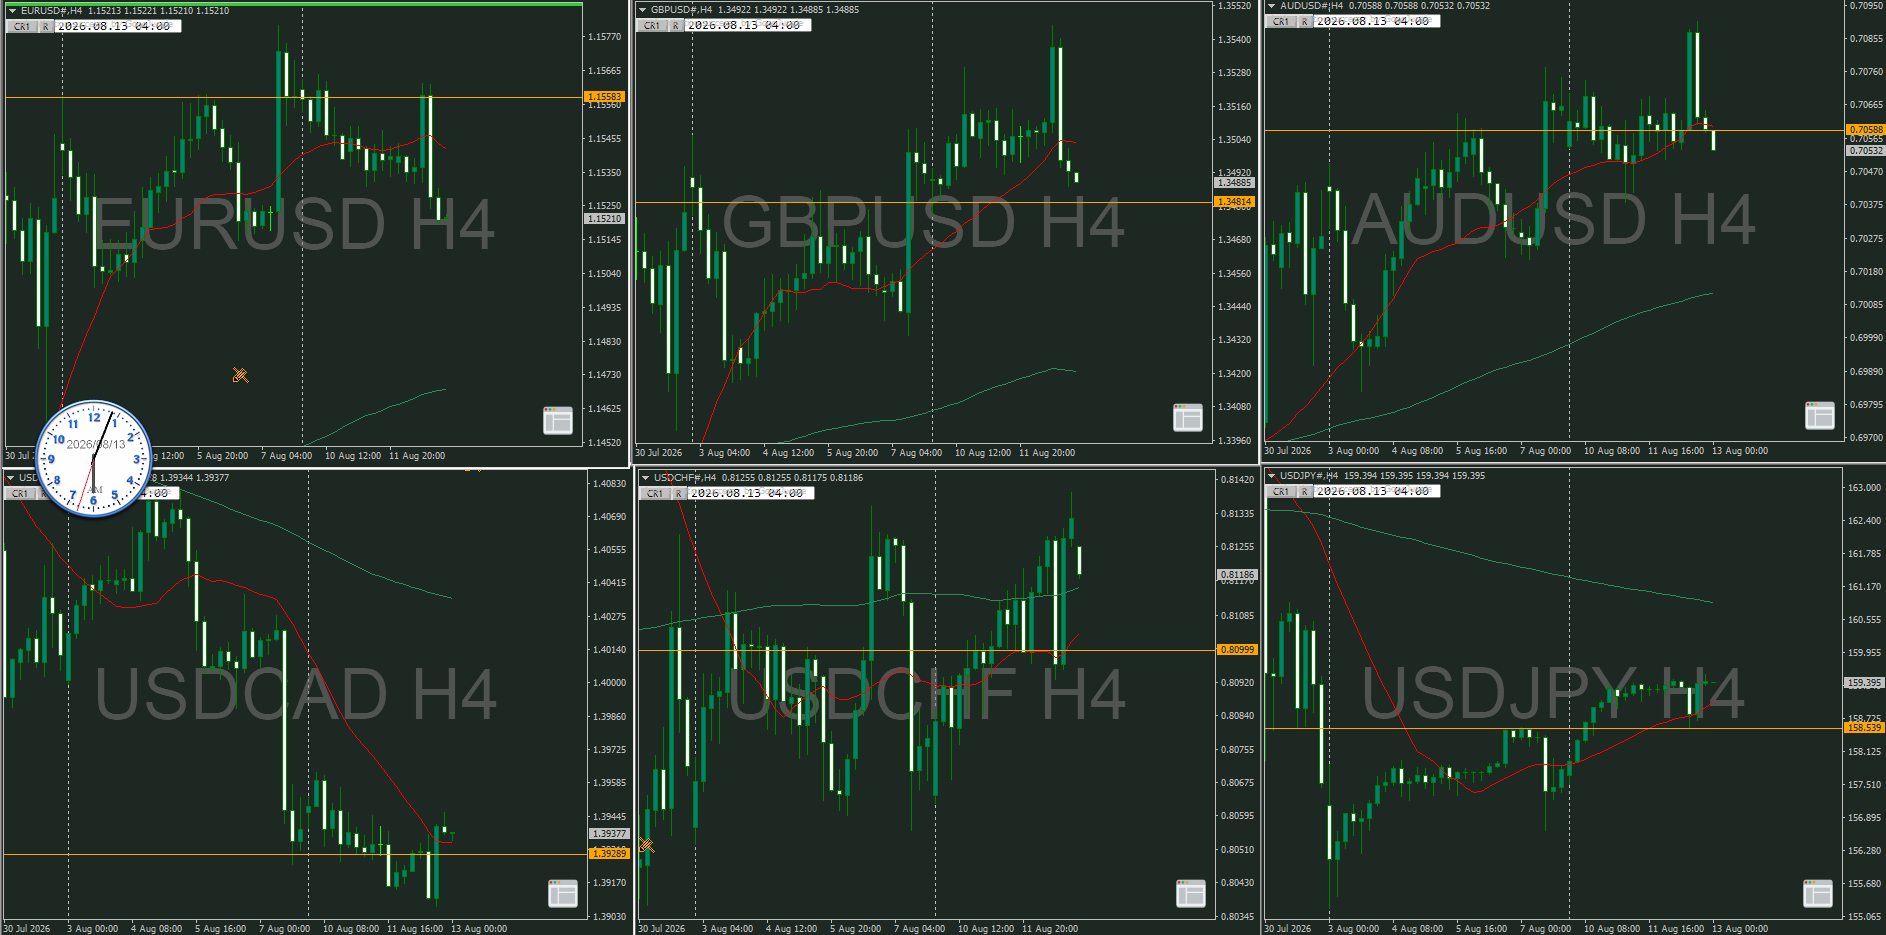Focus the date-time field on GBPUSD chart
Screen dimensions: 1886x935
coord(748,26)
